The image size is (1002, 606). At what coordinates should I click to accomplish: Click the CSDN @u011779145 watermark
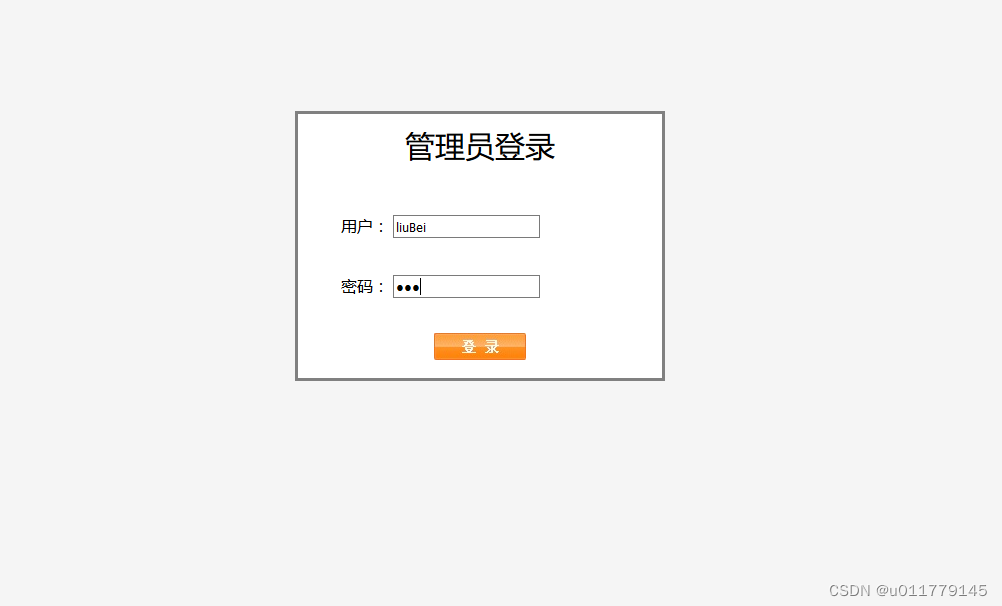coord(908,590)
